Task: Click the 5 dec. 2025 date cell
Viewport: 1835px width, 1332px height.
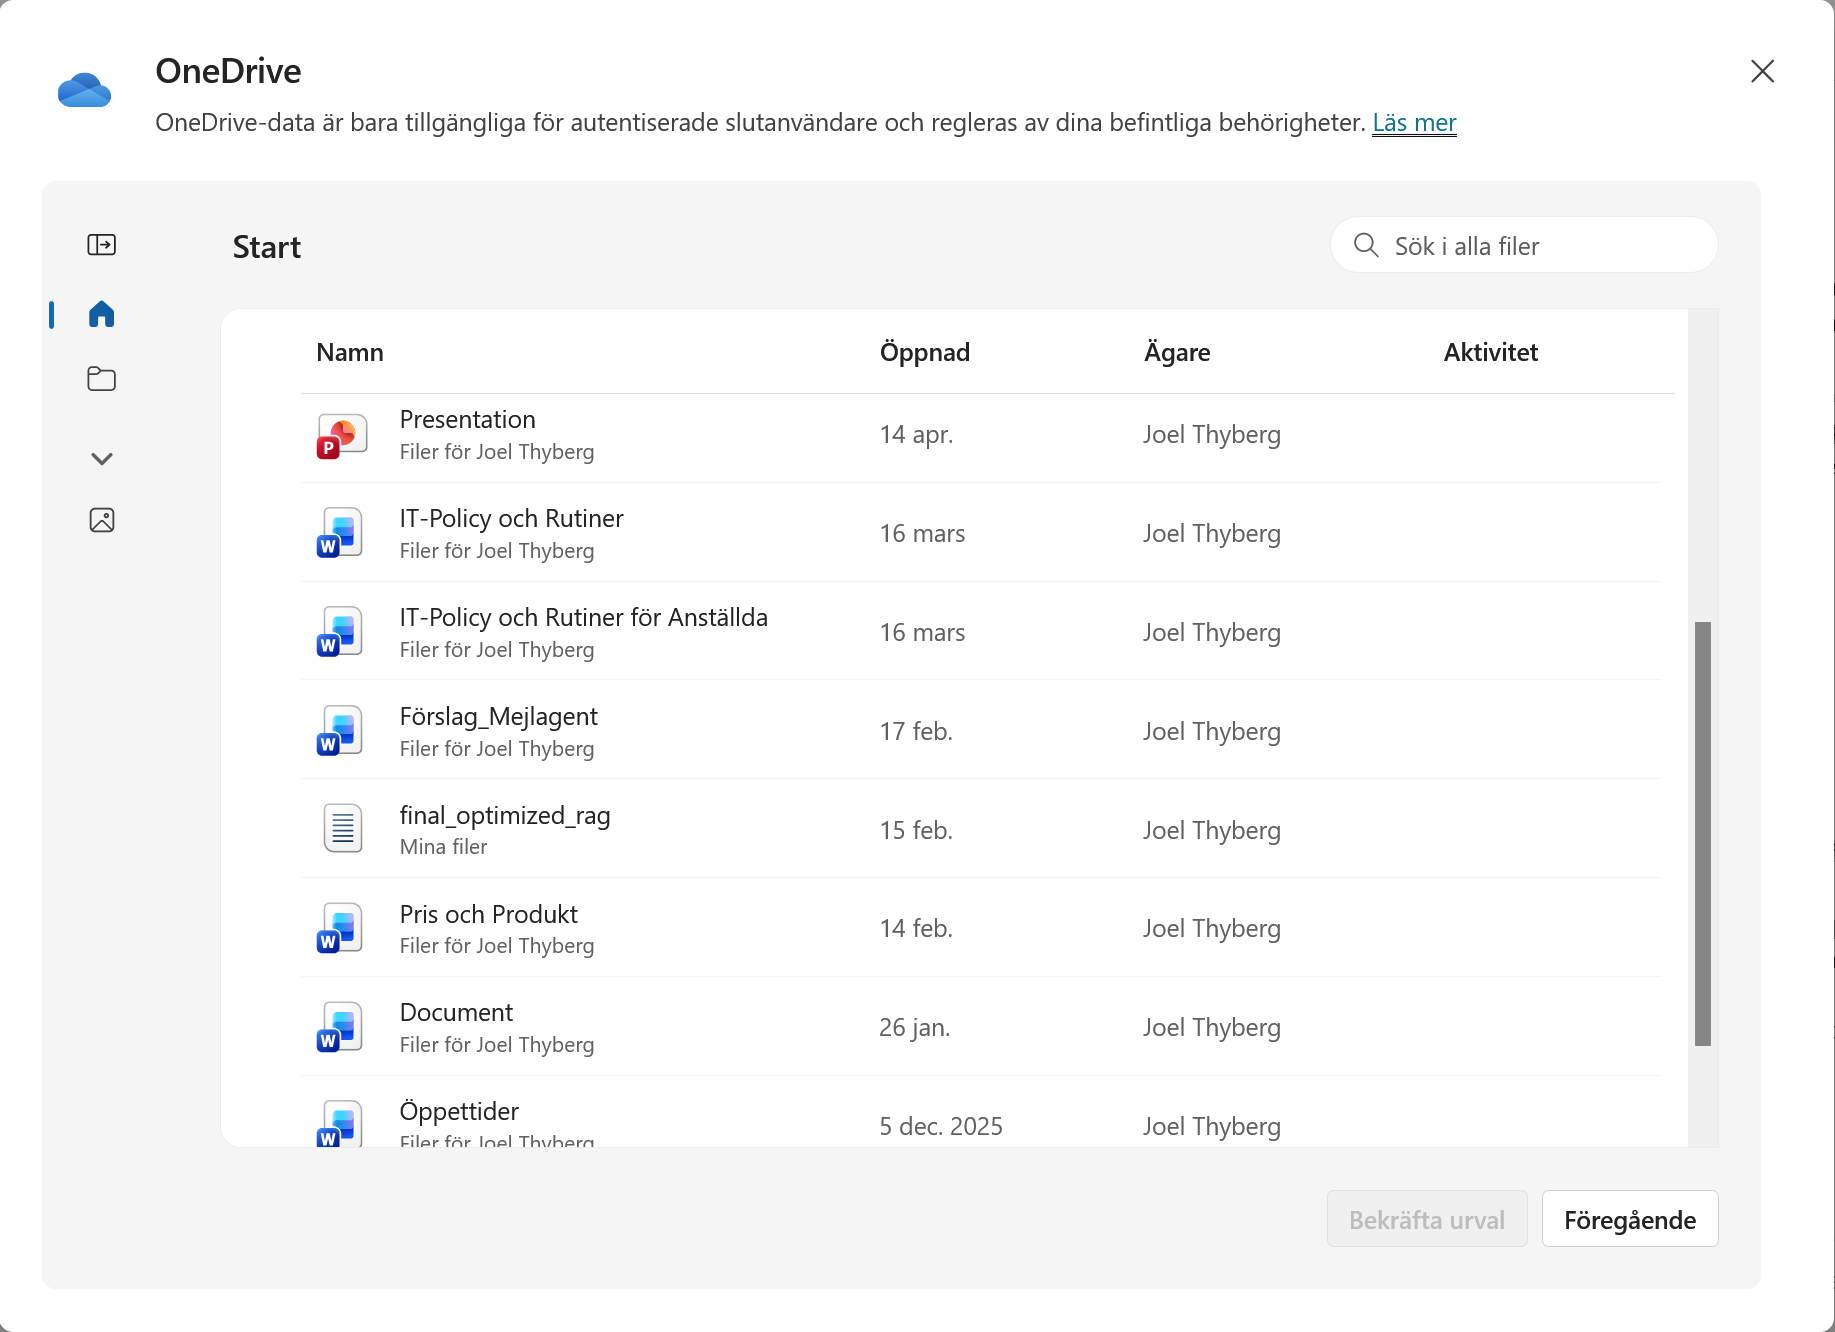Action: (x=941, y=1126)
